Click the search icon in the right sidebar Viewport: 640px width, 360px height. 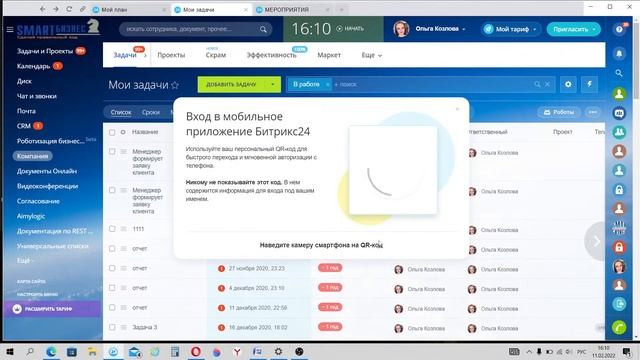[619, 73]
